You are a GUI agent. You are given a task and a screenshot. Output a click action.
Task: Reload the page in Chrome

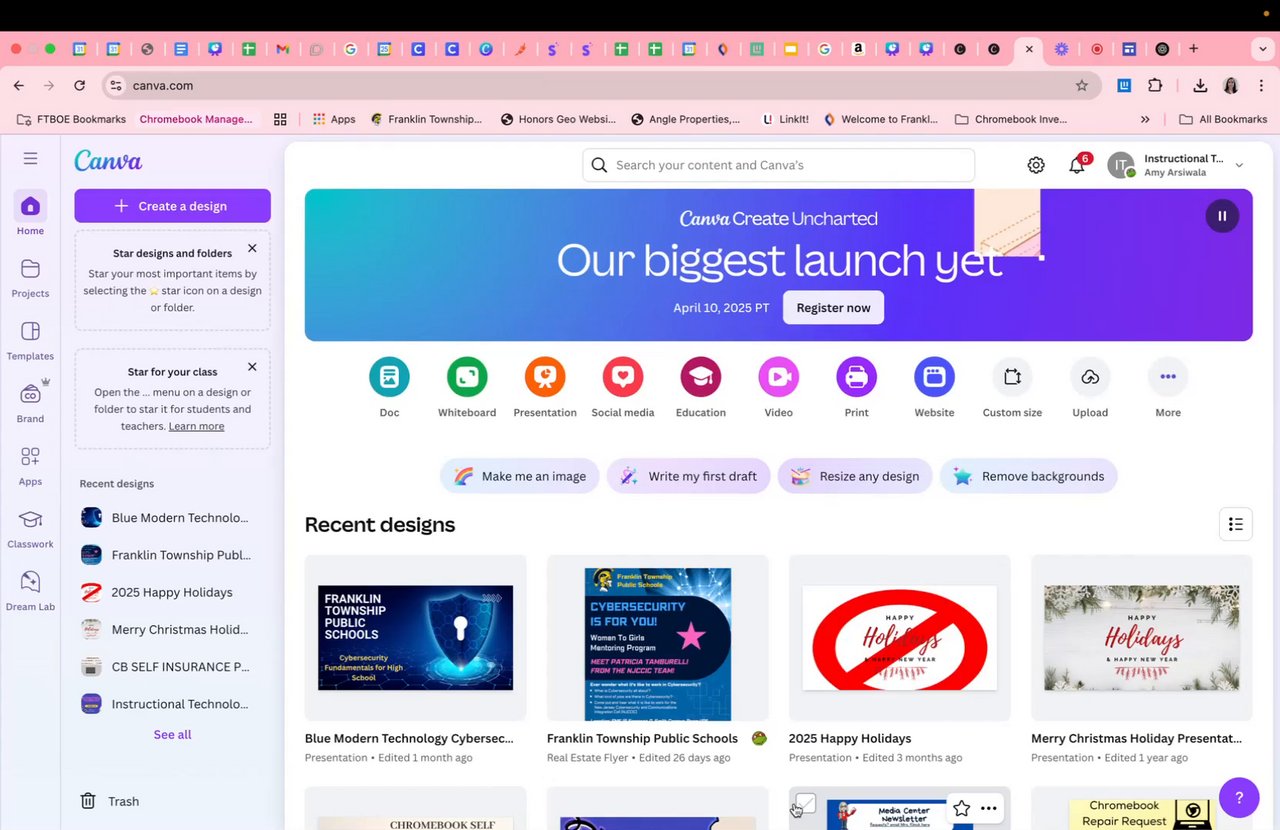pos(80,86)
